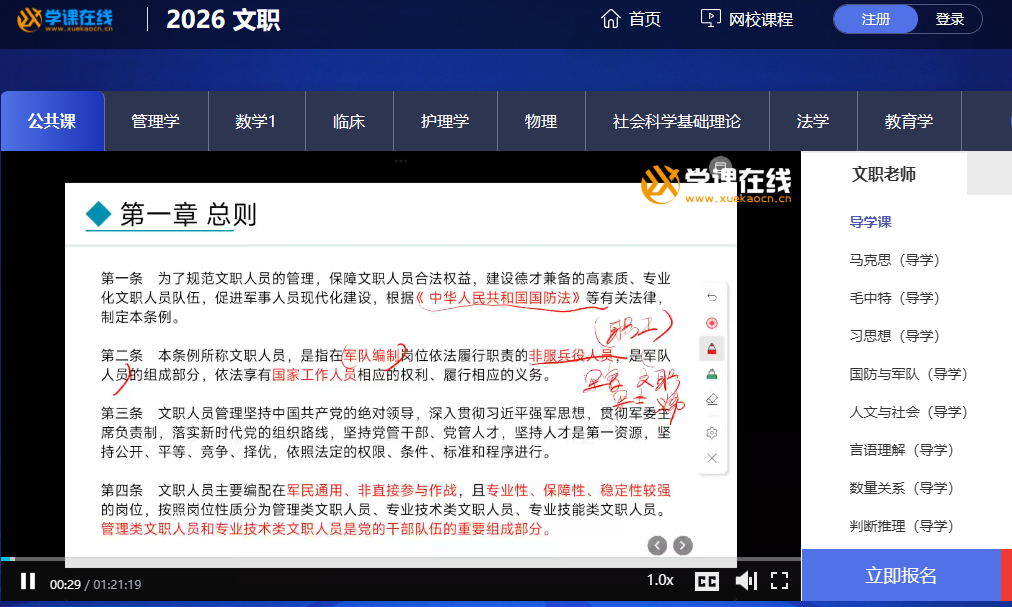1012x607 pixels.
Task: Go to the previous slide arrow
Action: (657, 546)
